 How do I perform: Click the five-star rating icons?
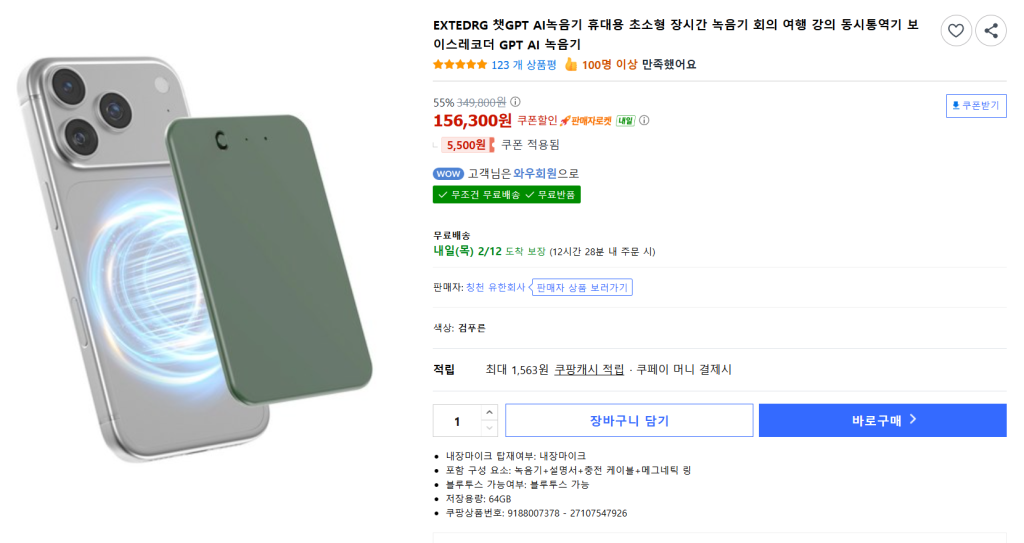click(x=460, y=64)
